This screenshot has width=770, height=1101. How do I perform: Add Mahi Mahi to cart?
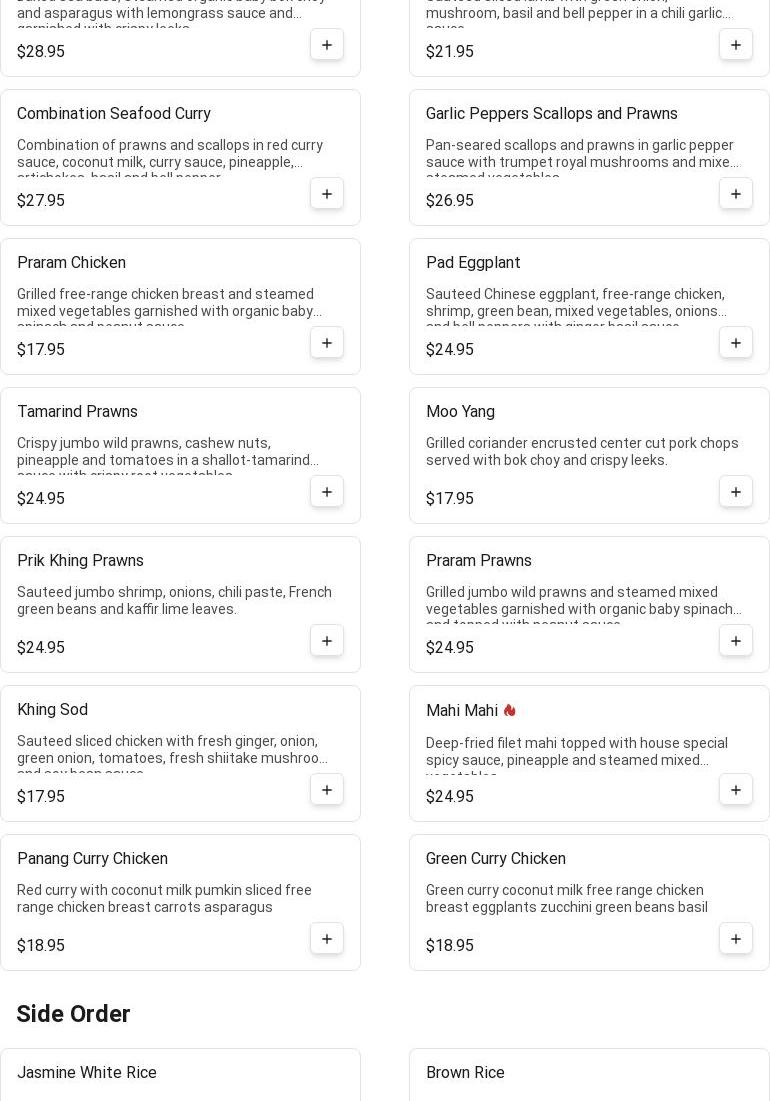click(736, 790)
